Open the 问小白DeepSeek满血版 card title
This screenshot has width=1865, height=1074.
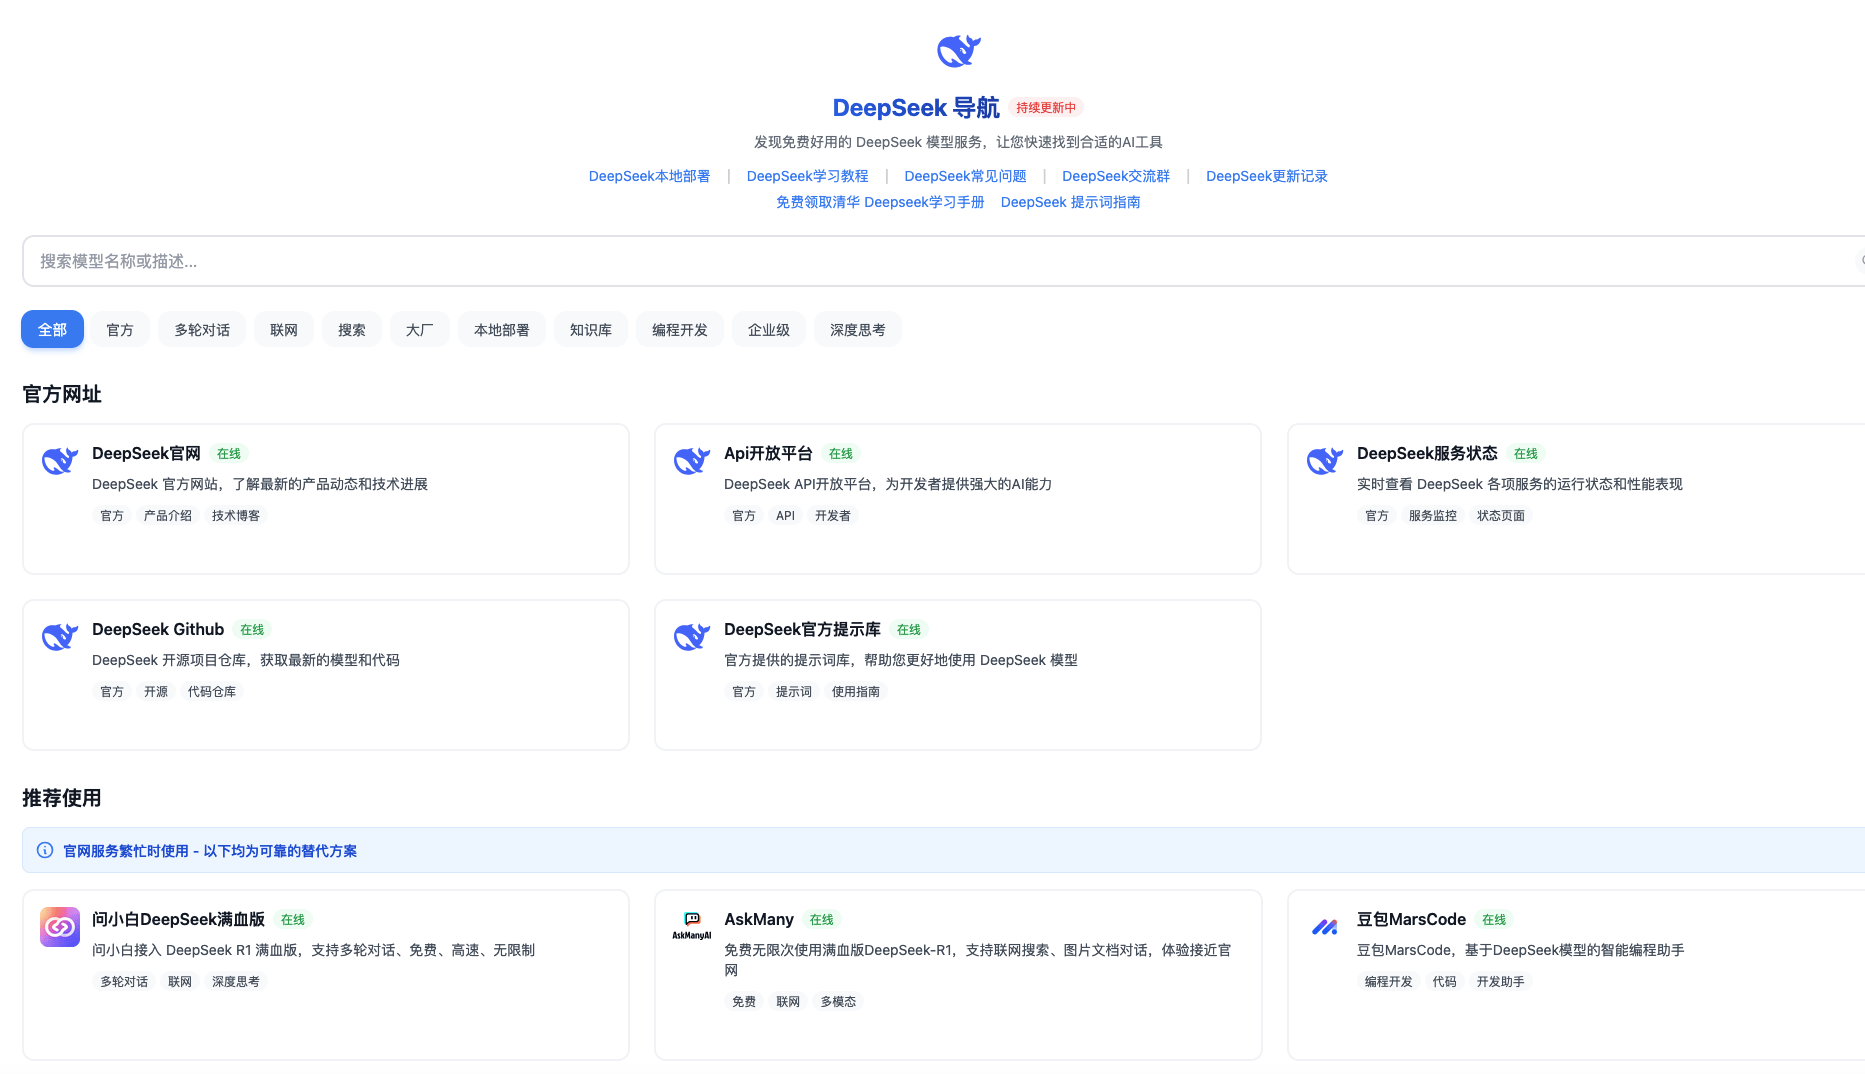pos(178,919)
